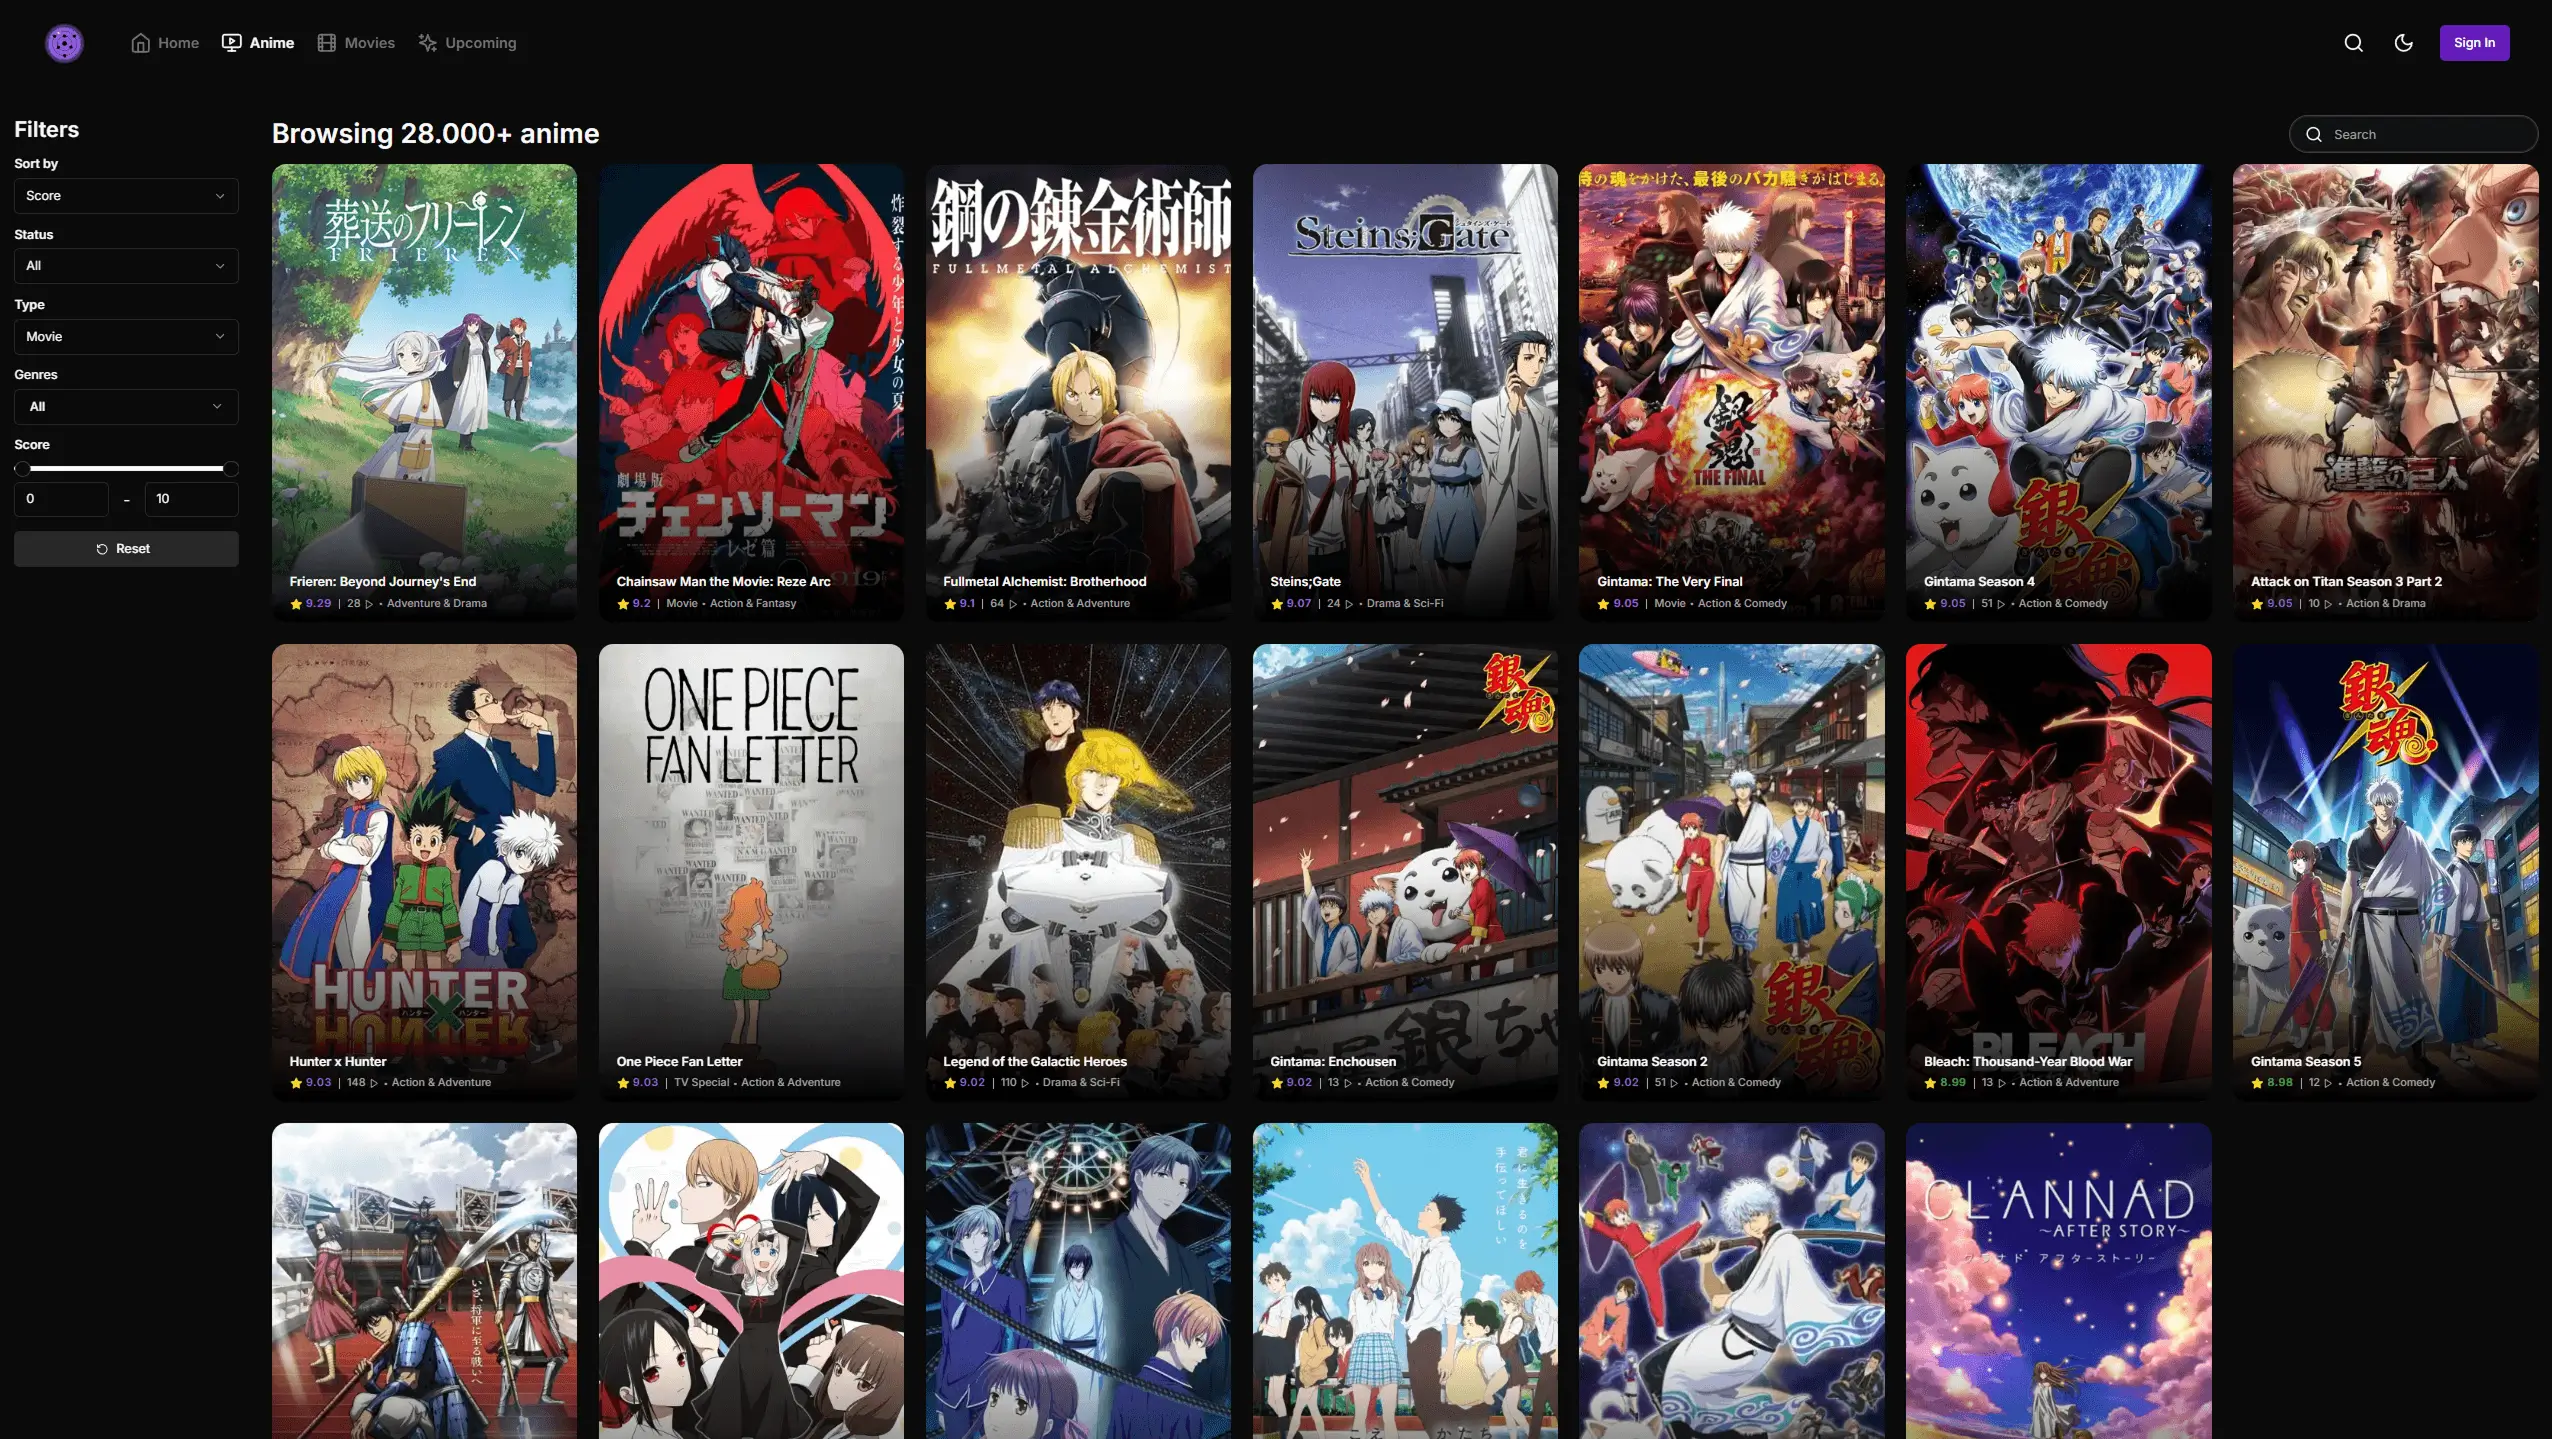The height and width of the screenshot is (1439, 2552).
Task: Click the Upcoming sparkles icon in navbar
Action: tap(428, 42)
